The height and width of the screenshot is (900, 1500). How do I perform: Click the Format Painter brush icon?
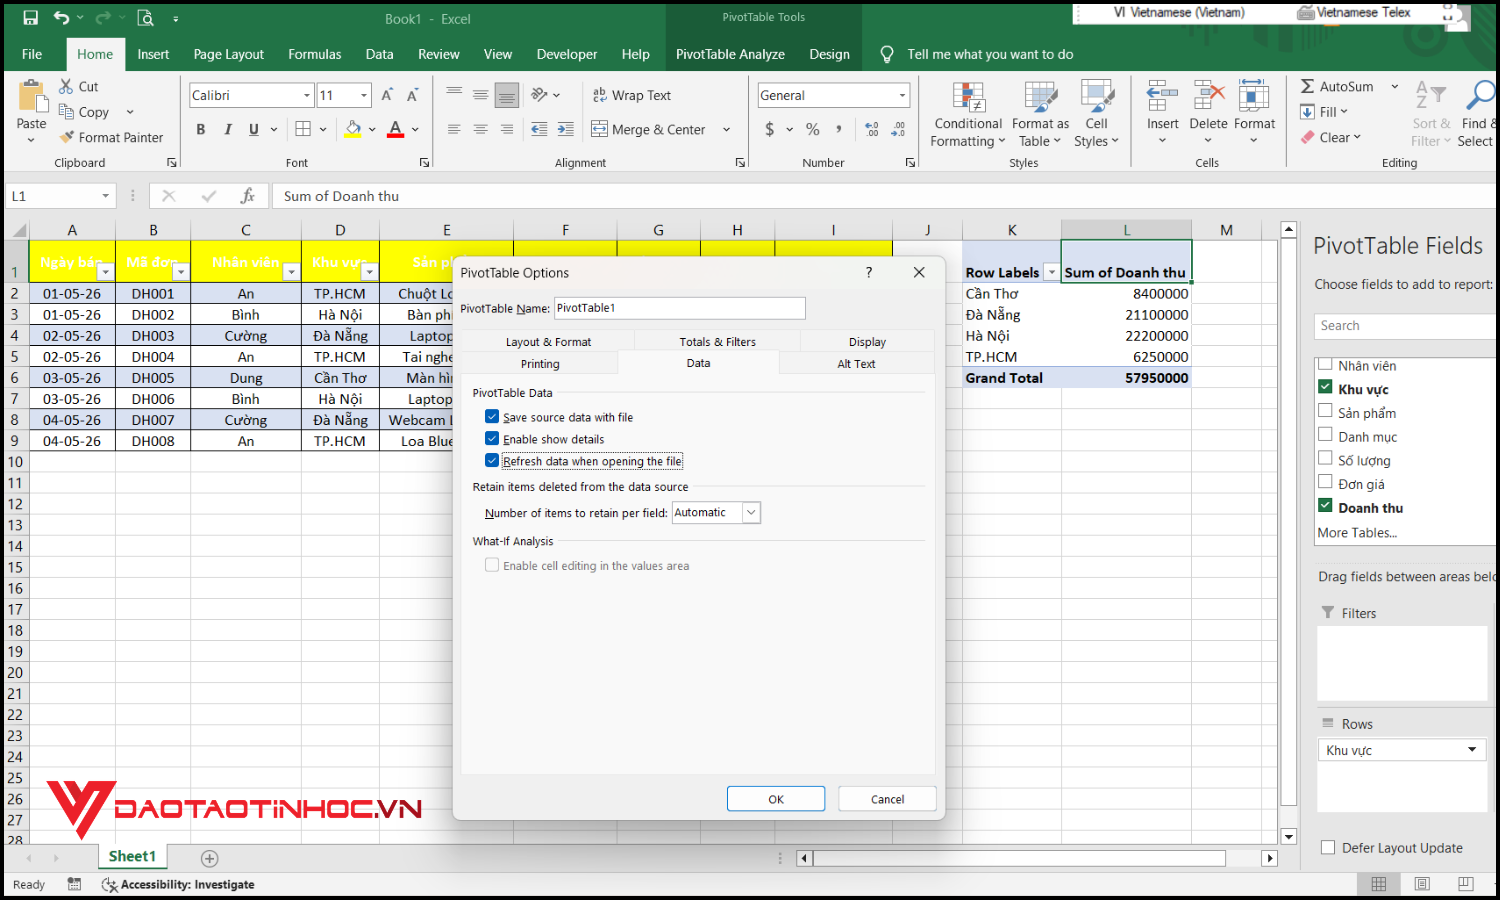tap(67, 137)
